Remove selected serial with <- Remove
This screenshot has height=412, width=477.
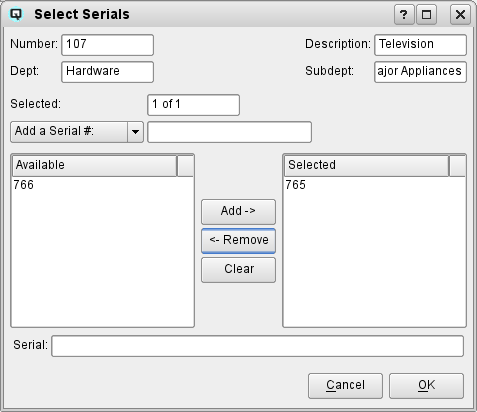click(238, 241)
